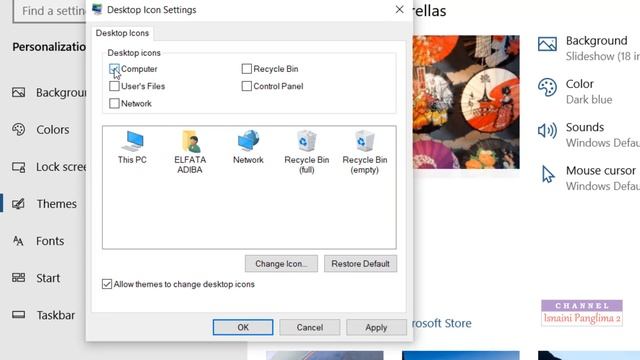Click the Fonts icon in sidebar

18,241
